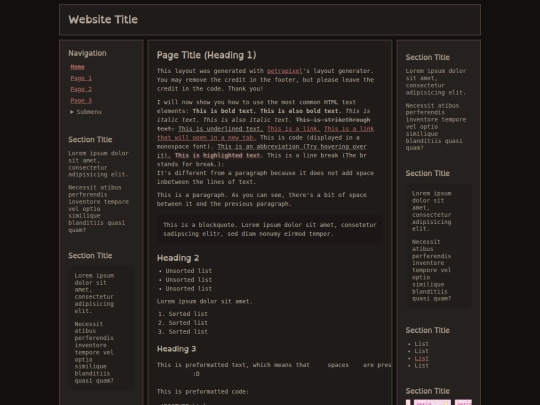This screenshot has width=540, height=405.
Task: Click 'This is underlined text.'
Action: (x=221, y=129)
